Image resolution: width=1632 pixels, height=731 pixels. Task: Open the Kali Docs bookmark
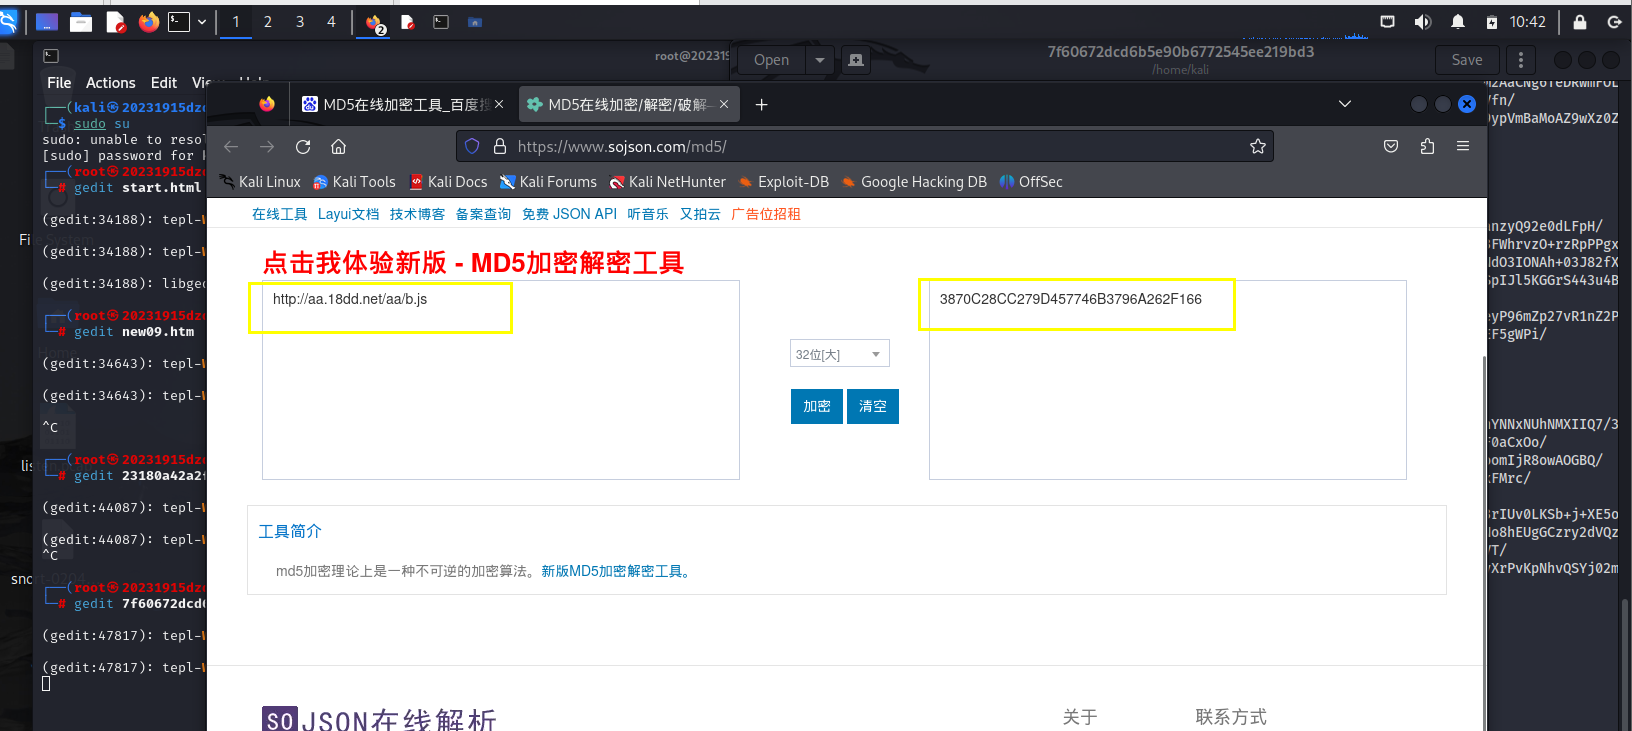[448, 182]
